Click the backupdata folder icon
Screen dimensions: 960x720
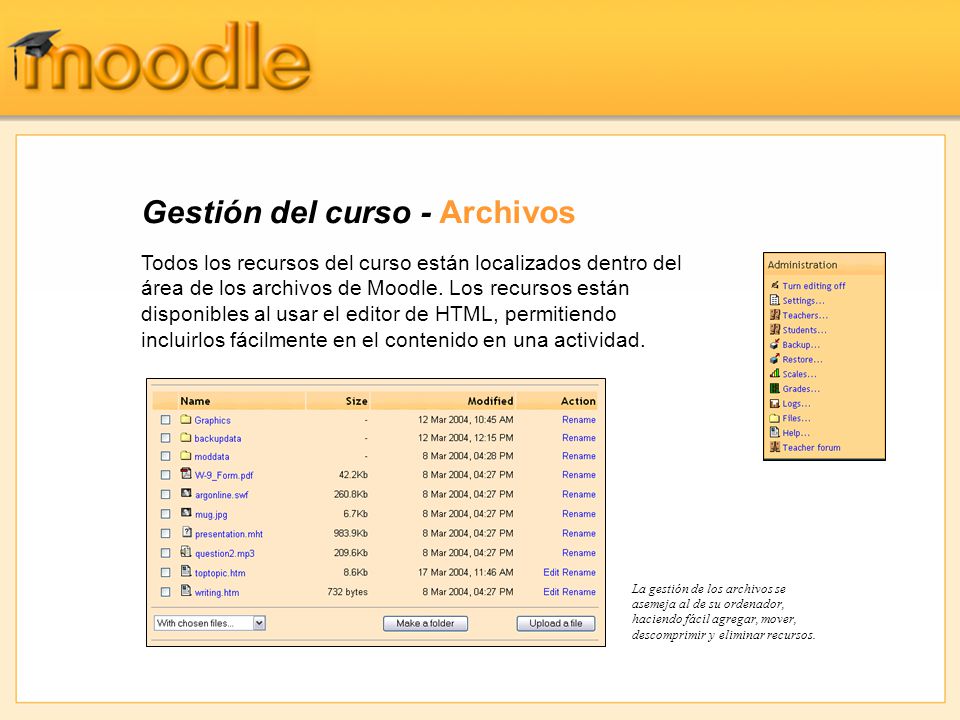186,437
